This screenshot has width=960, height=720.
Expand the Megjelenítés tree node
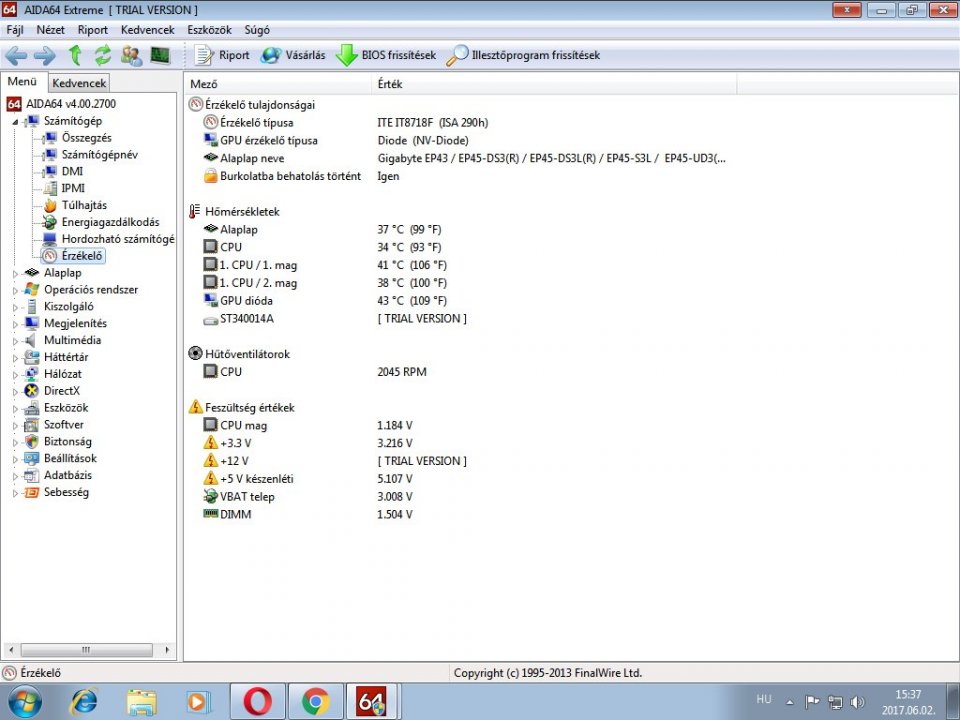click(15, 324)
